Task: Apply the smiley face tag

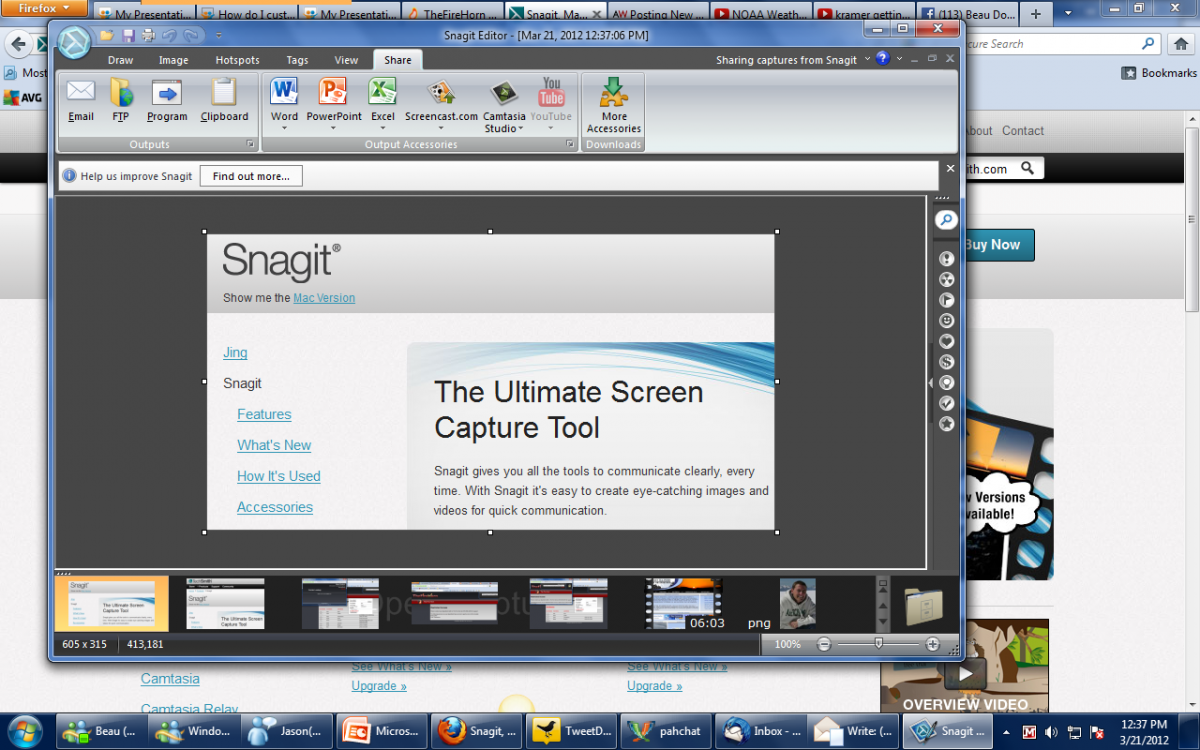Action: [x=946, y=321]
